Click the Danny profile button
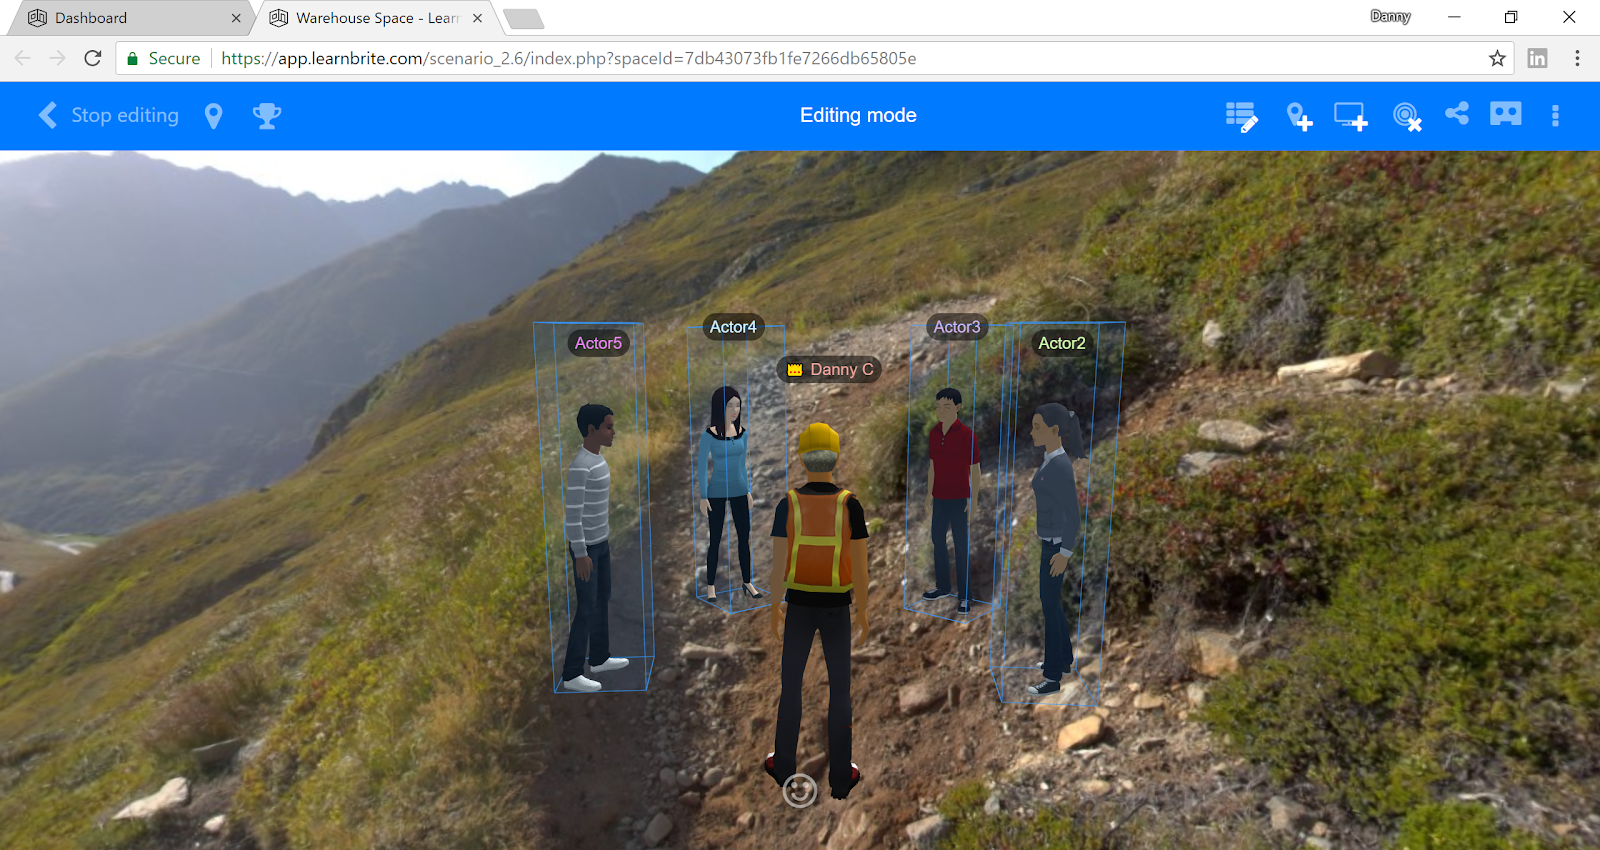 coord(1390,16)
